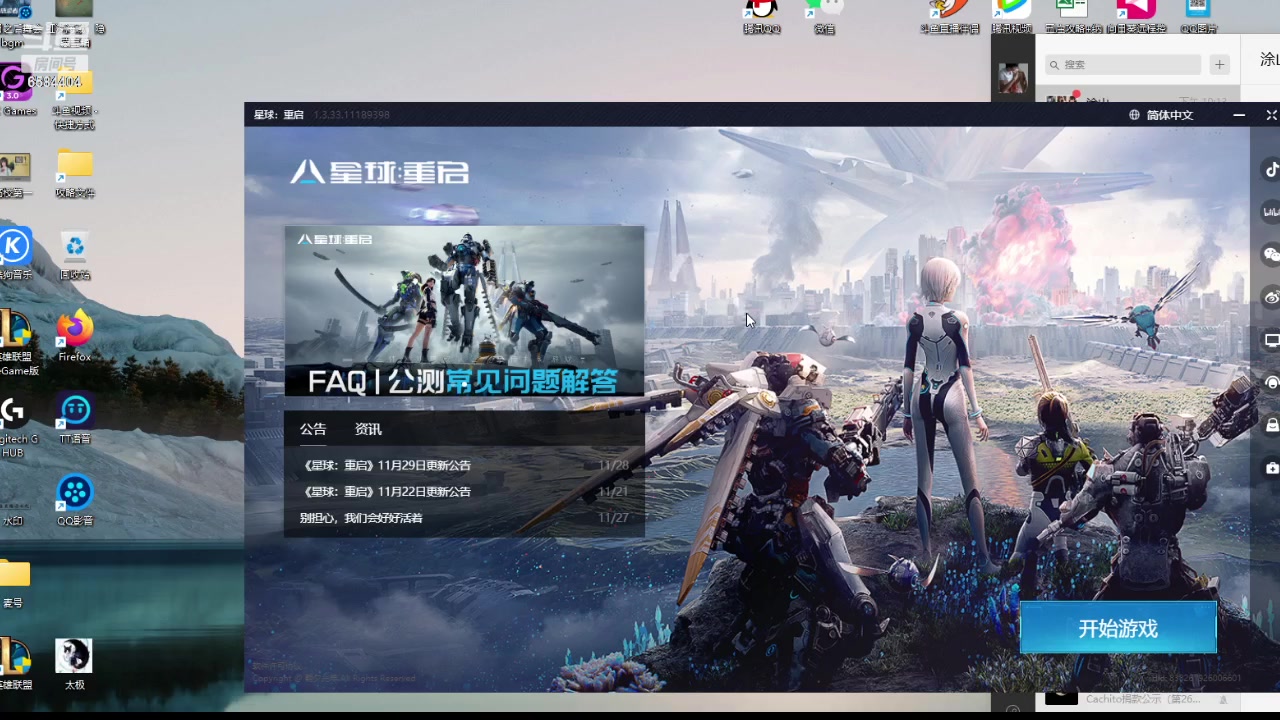Open the WeChat icon in launcher sidebar
Image resolution: width=1280 pixels, height=720 pixels.
(1271, 255)
